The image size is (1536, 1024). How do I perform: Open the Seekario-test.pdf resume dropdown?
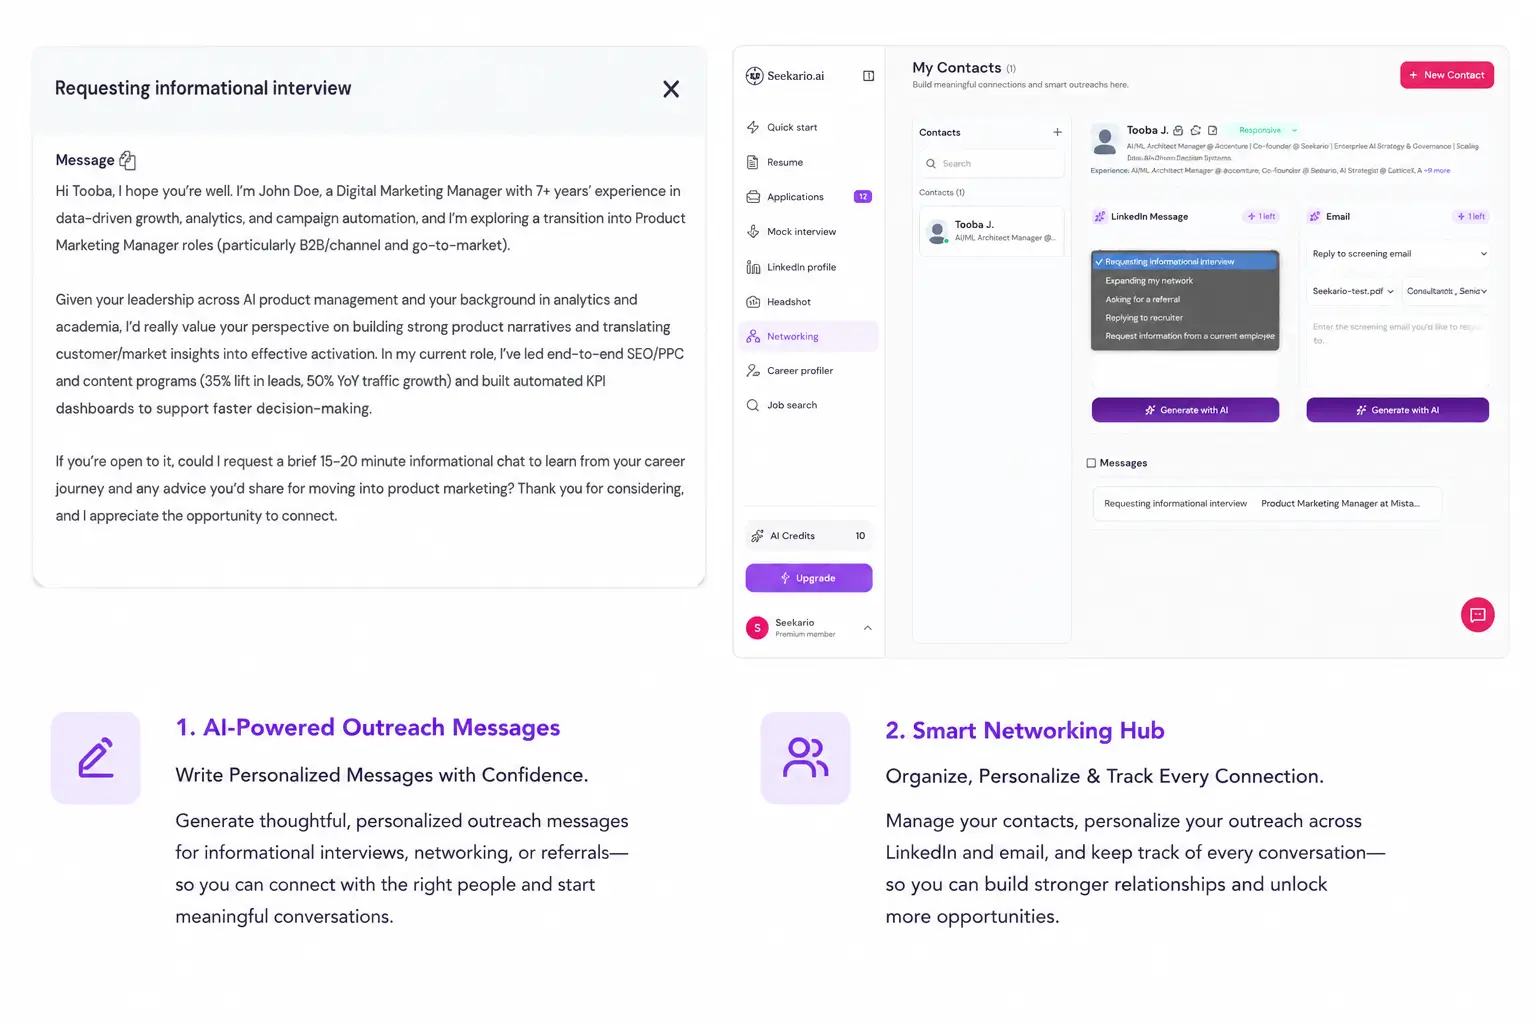(1352, 291)
